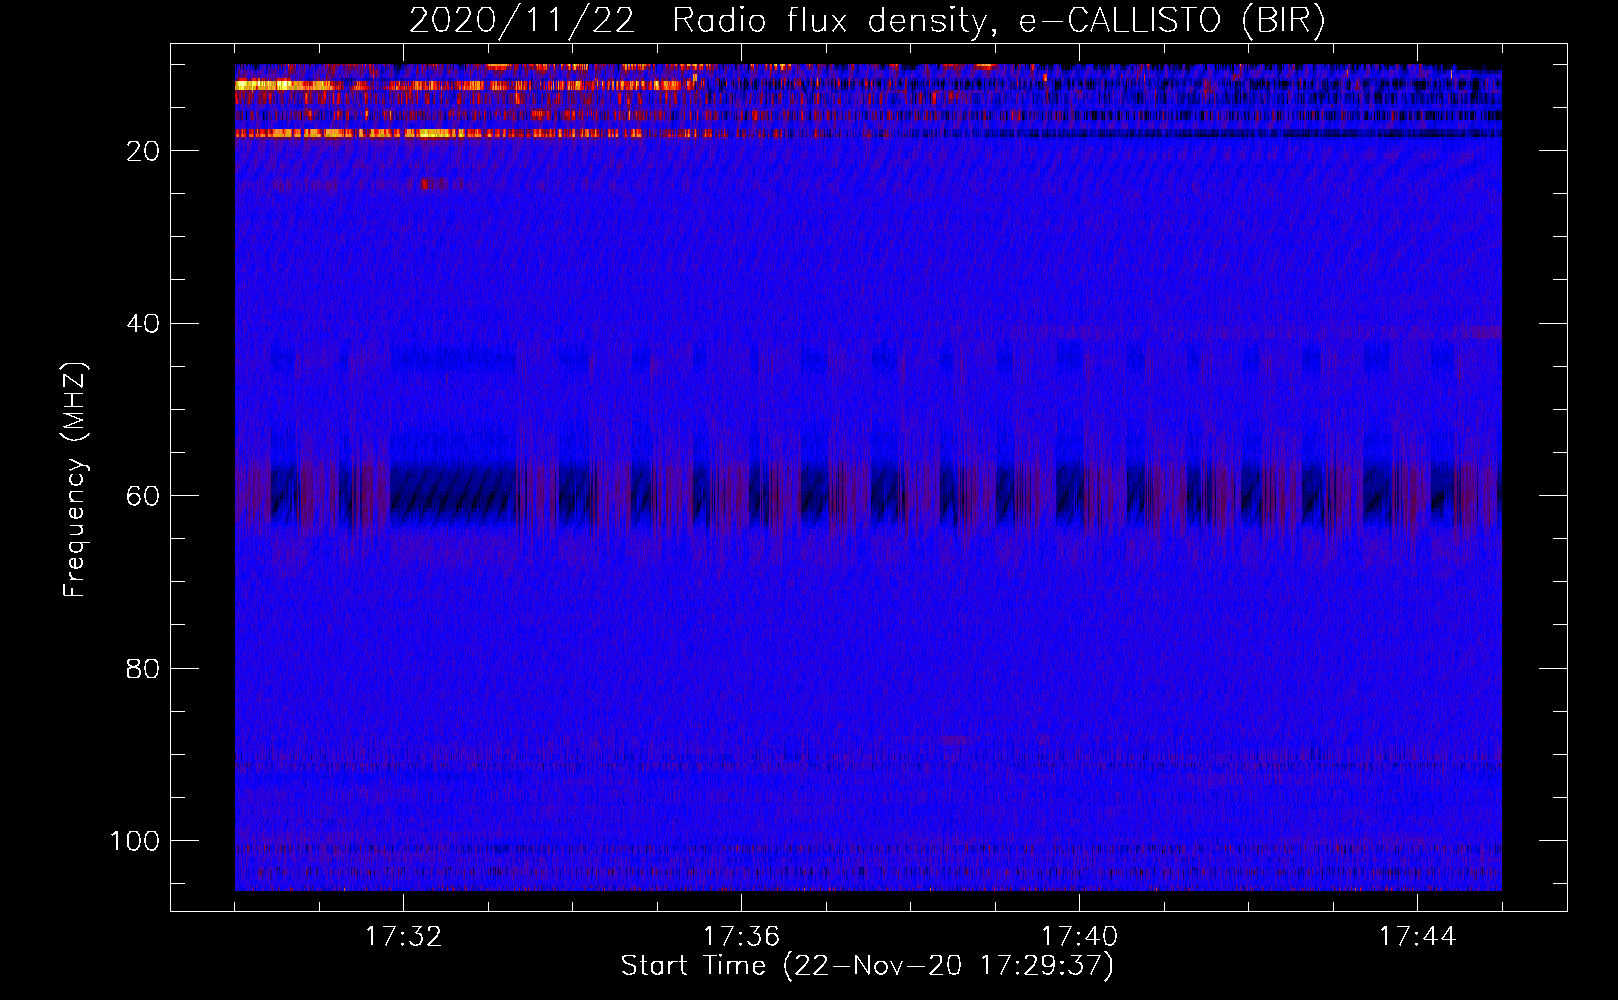
Task: Click the 40 frequency tick label
Action: pos(143,324)
